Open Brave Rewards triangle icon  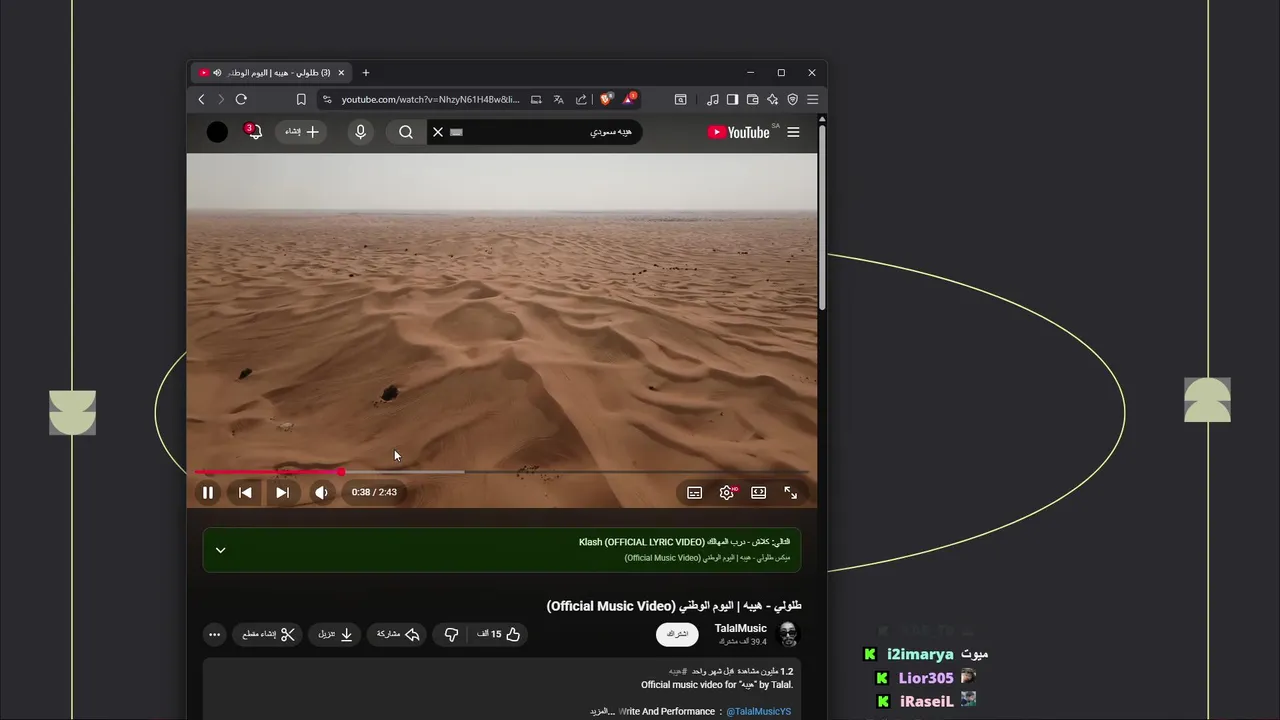pyautogui.click(x=630, y=99)
